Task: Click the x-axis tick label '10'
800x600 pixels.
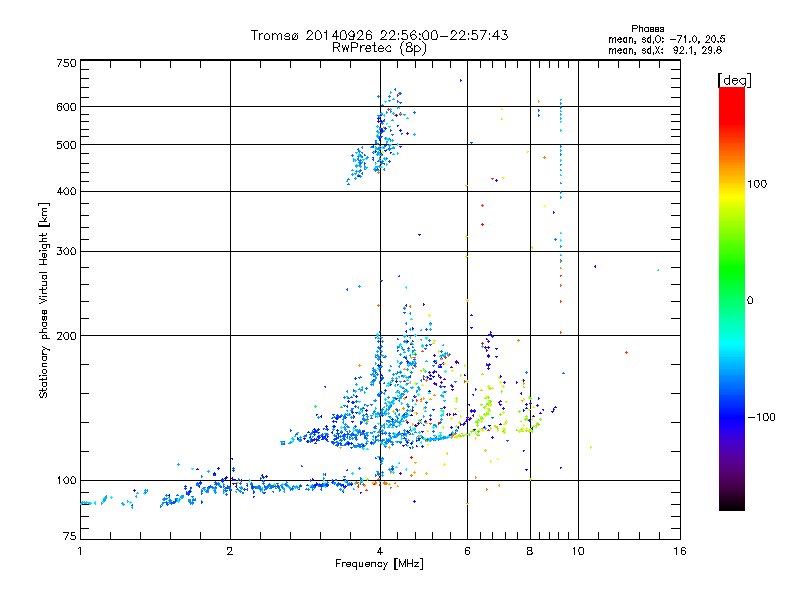Action: [578, 551]
